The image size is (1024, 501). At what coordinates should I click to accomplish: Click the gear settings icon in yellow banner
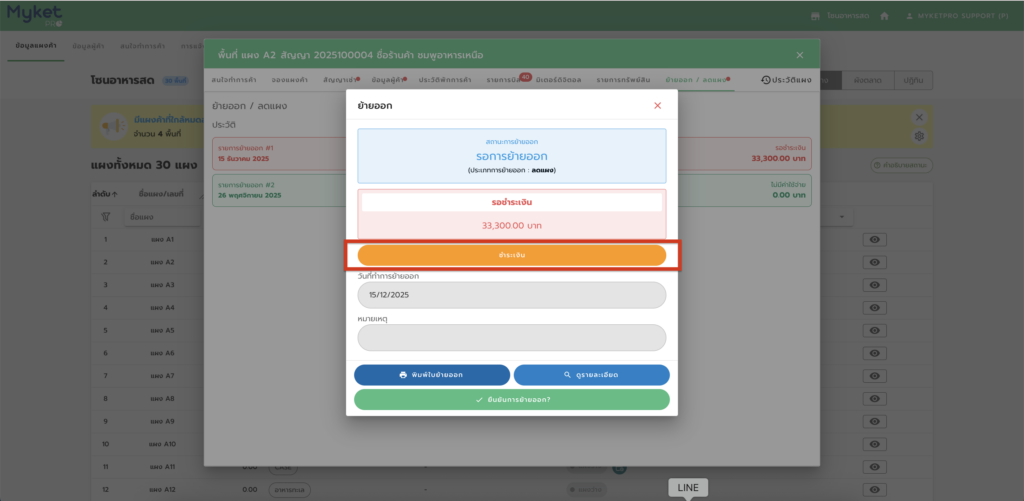(919, 136)
